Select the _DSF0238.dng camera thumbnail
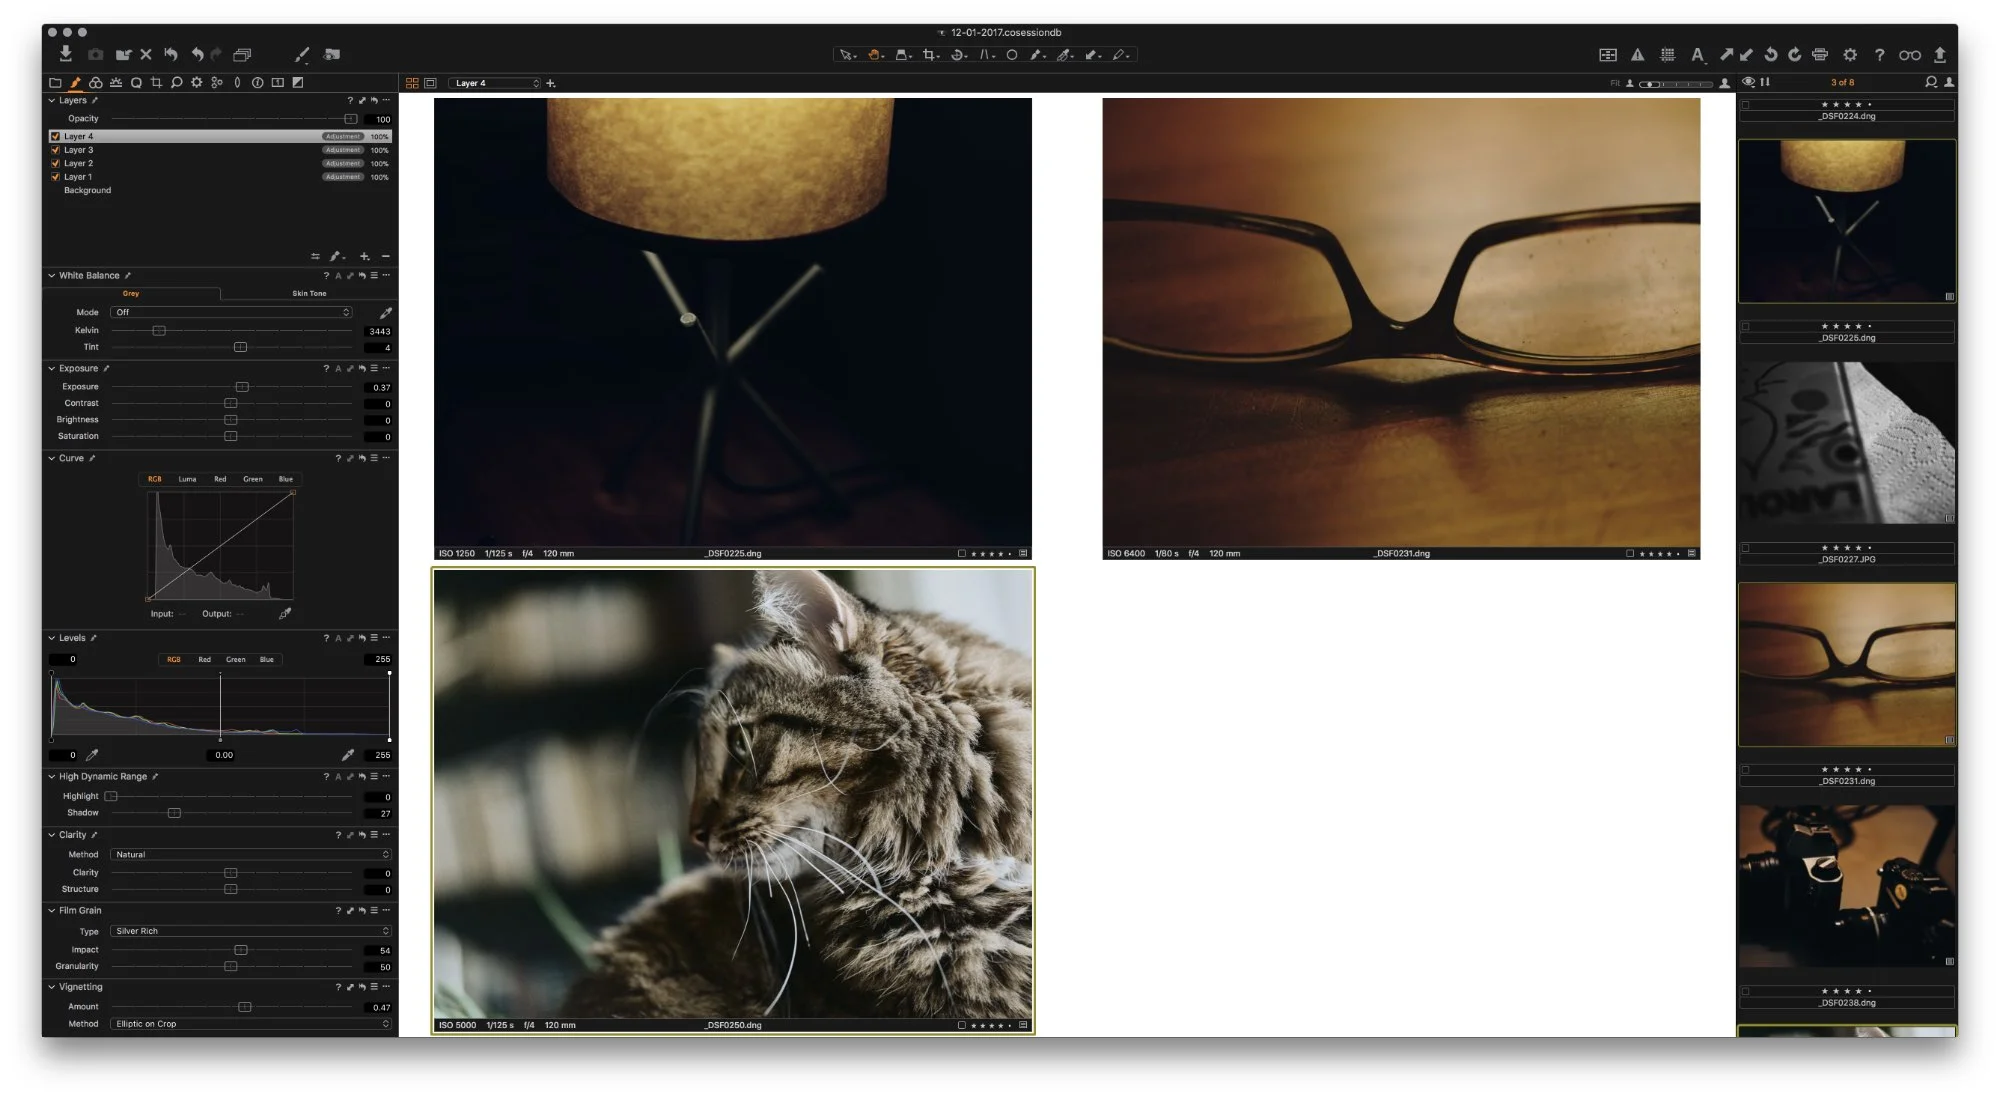 [1846, 886]
